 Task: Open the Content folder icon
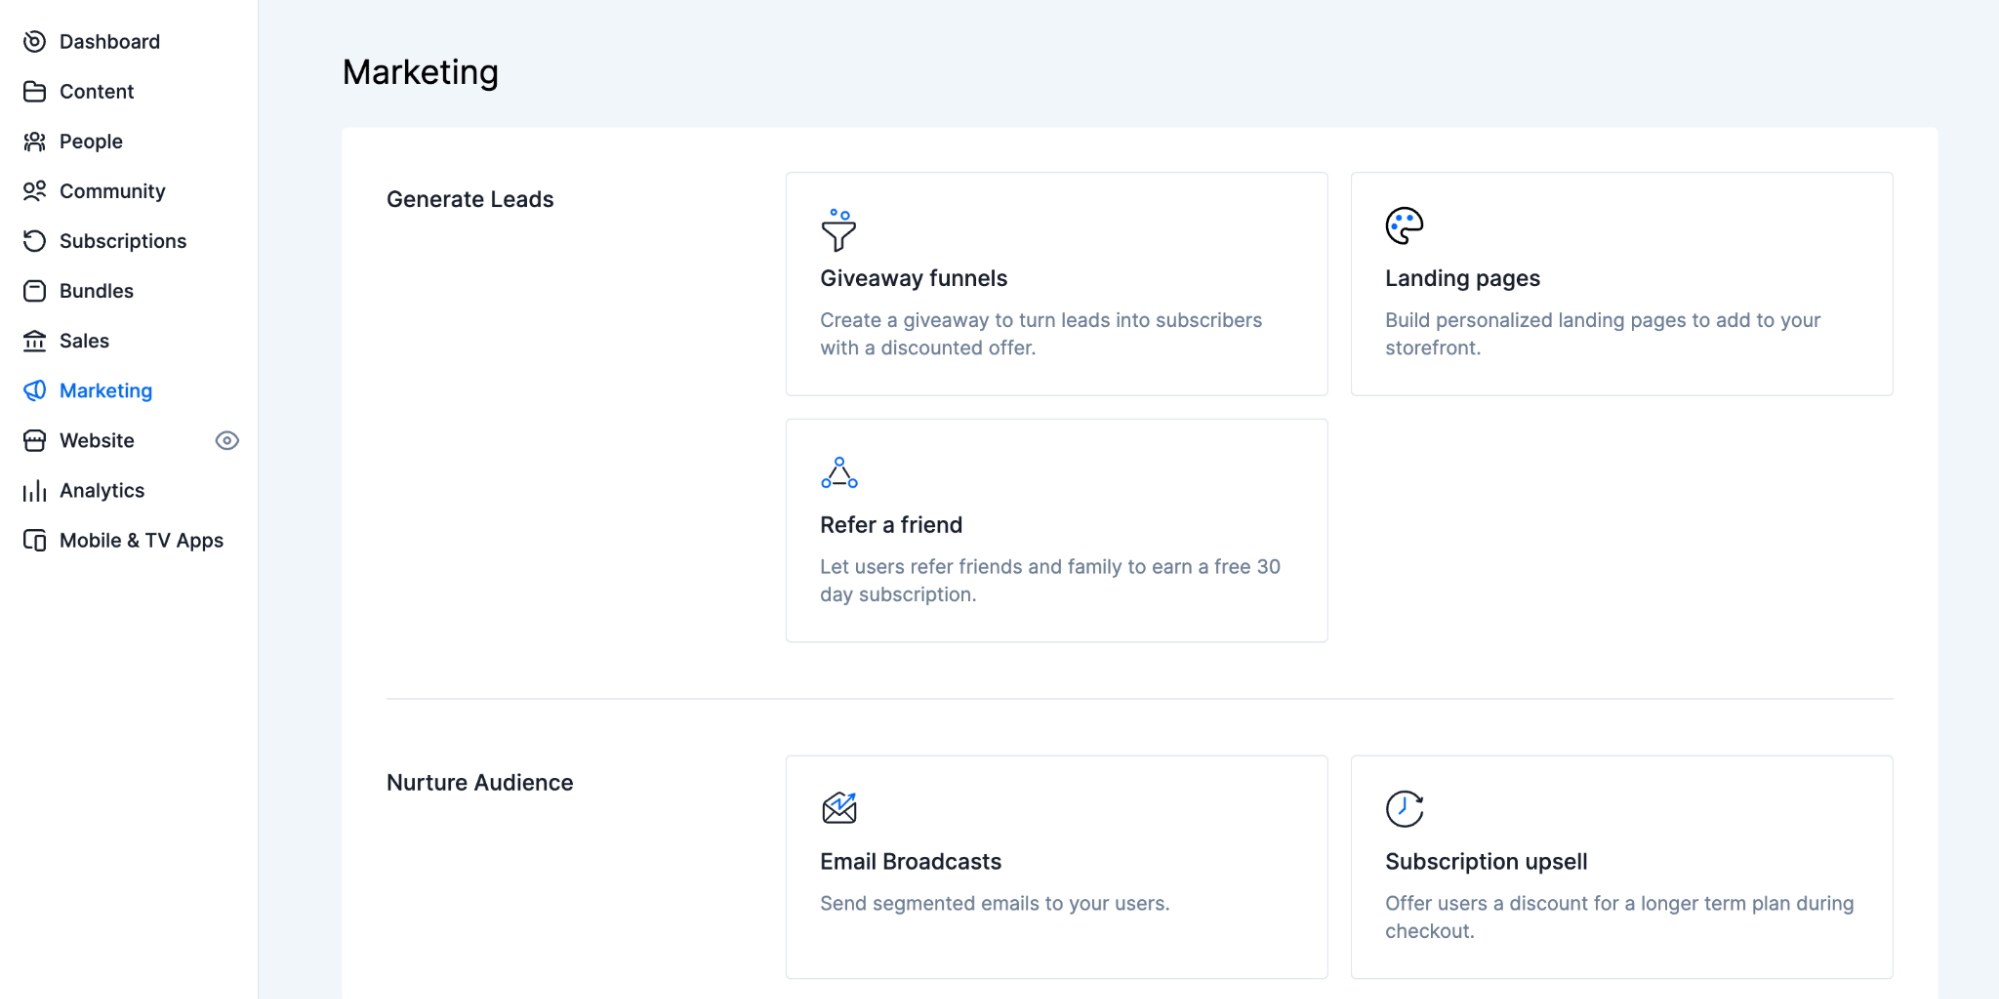click(x=34, y=91)
